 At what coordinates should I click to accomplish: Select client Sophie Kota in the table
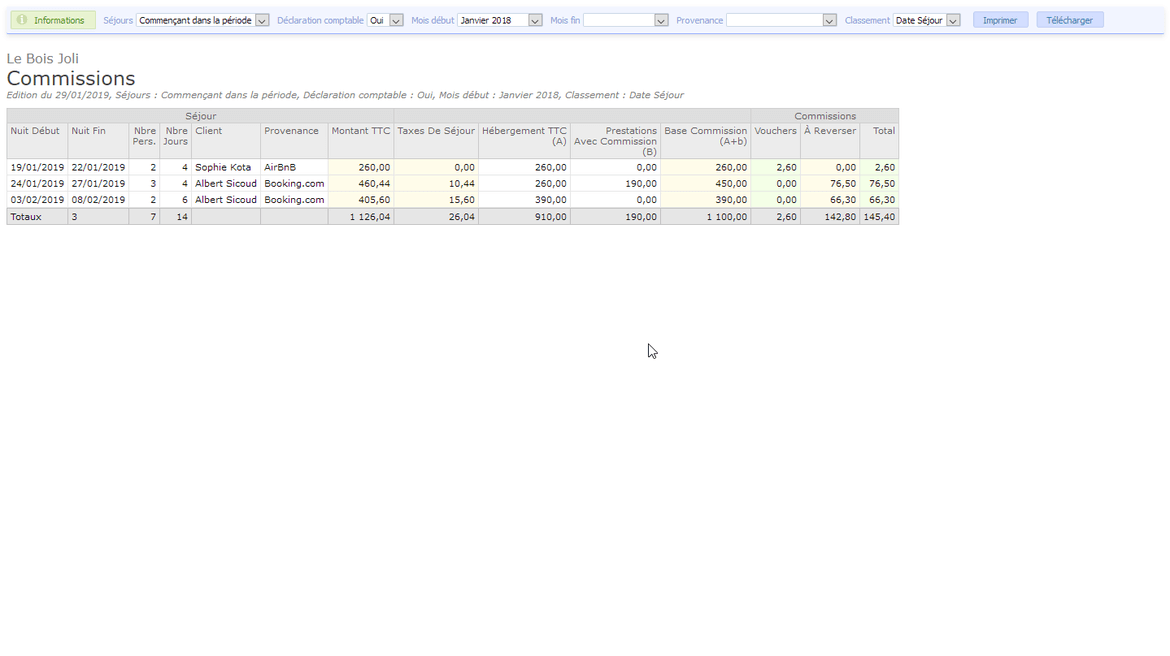(x=223, y=168)
